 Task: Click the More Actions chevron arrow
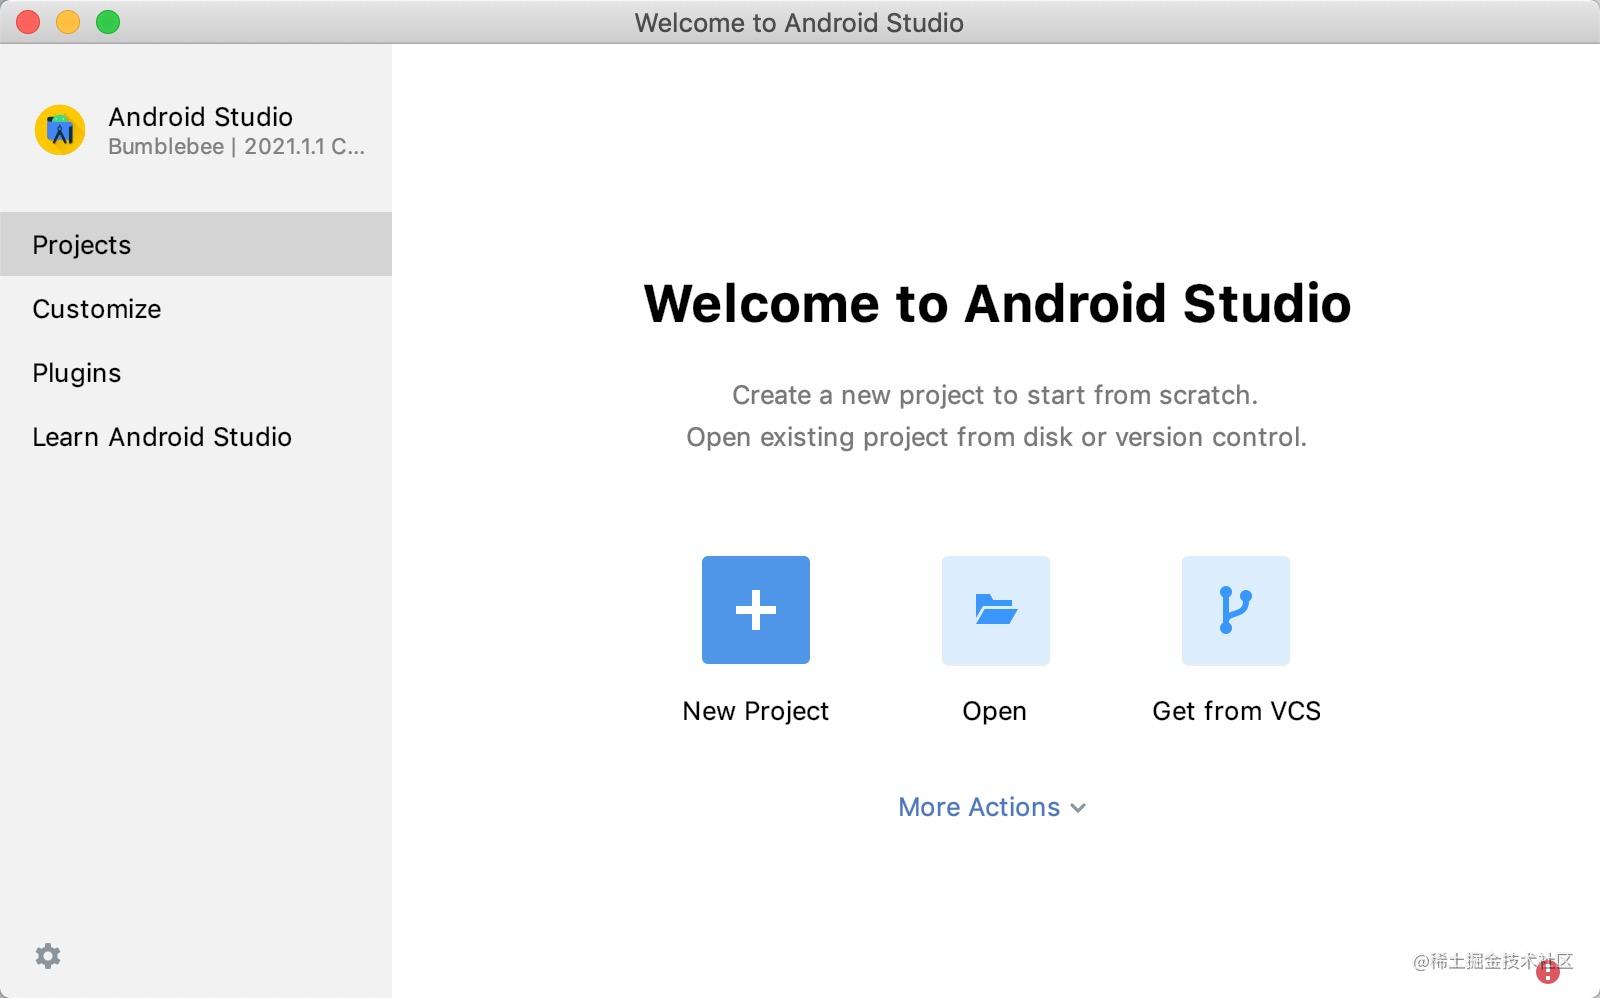pos(1078,808)
